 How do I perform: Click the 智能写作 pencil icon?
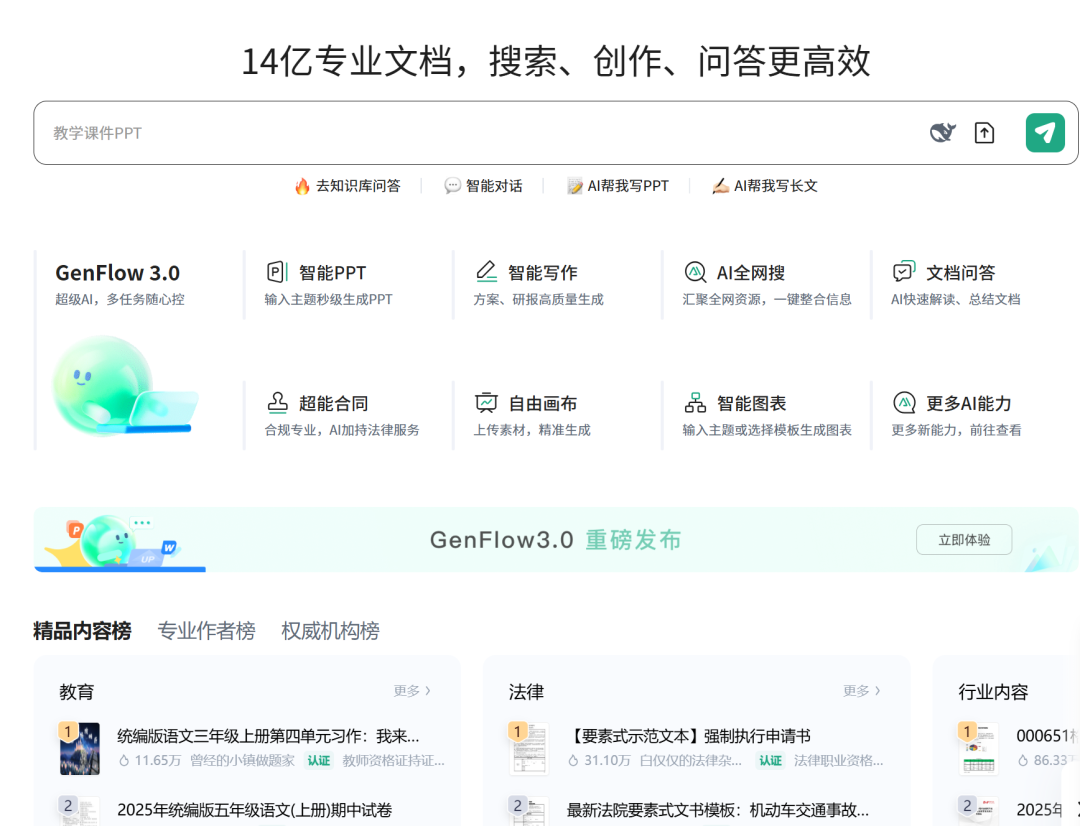pos(486,272)
